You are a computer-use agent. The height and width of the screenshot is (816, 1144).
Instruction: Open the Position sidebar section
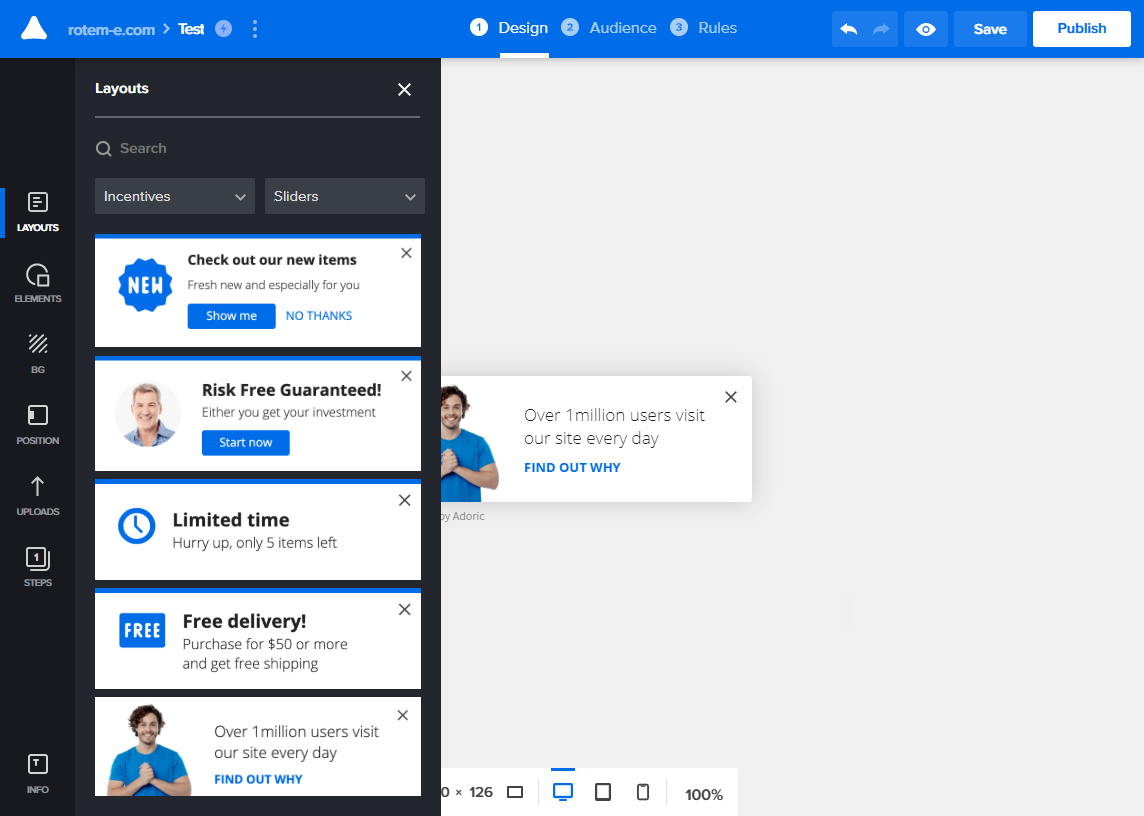click(38, 425)
